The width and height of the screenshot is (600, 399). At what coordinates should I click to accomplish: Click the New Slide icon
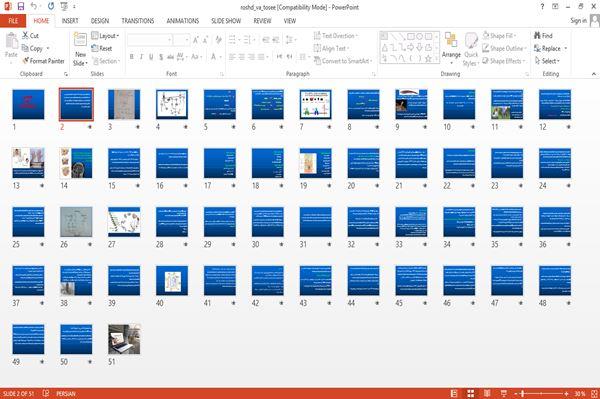point(80,40)
